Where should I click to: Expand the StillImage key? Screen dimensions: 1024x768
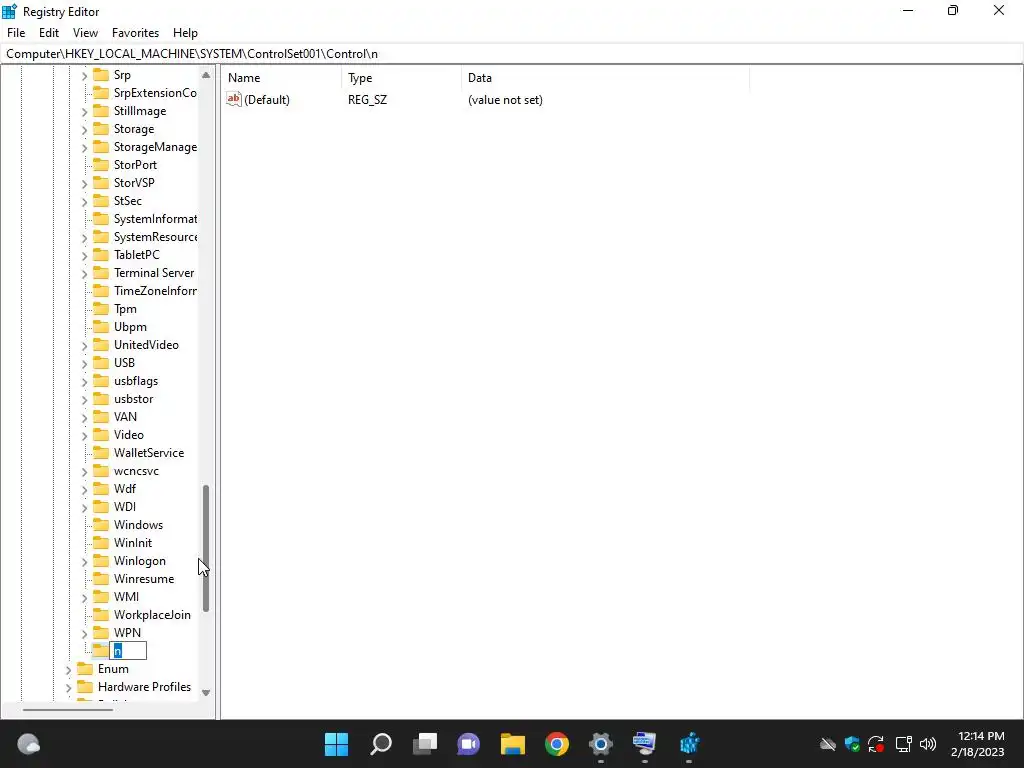(x=84, y=112)
